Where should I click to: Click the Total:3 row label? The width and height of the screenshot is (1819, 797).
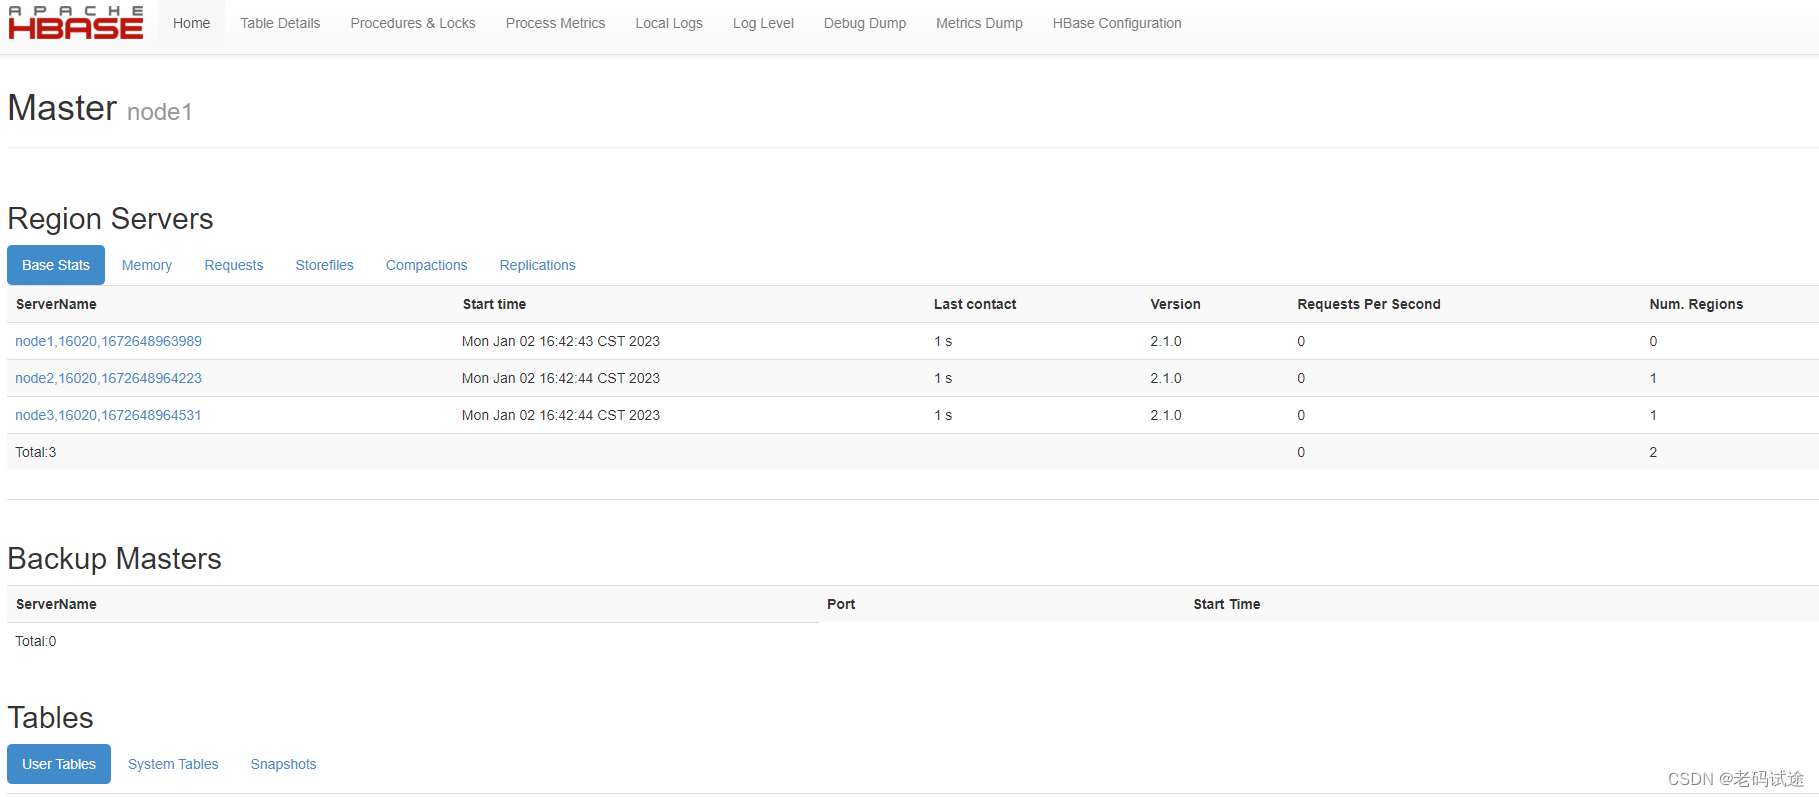tap(36, 452)
